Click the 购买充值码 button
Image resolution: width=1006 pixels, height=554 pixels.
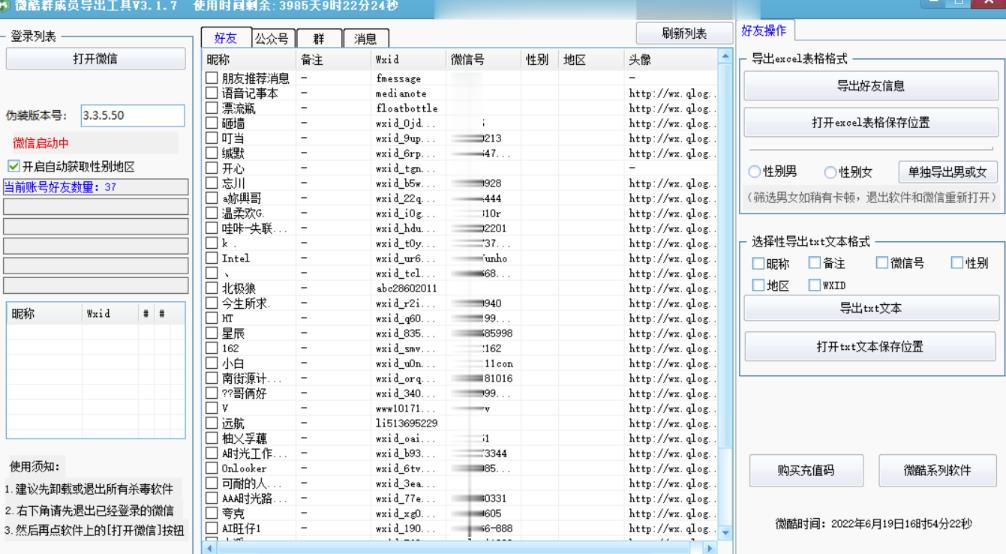[x=806, y=471]
